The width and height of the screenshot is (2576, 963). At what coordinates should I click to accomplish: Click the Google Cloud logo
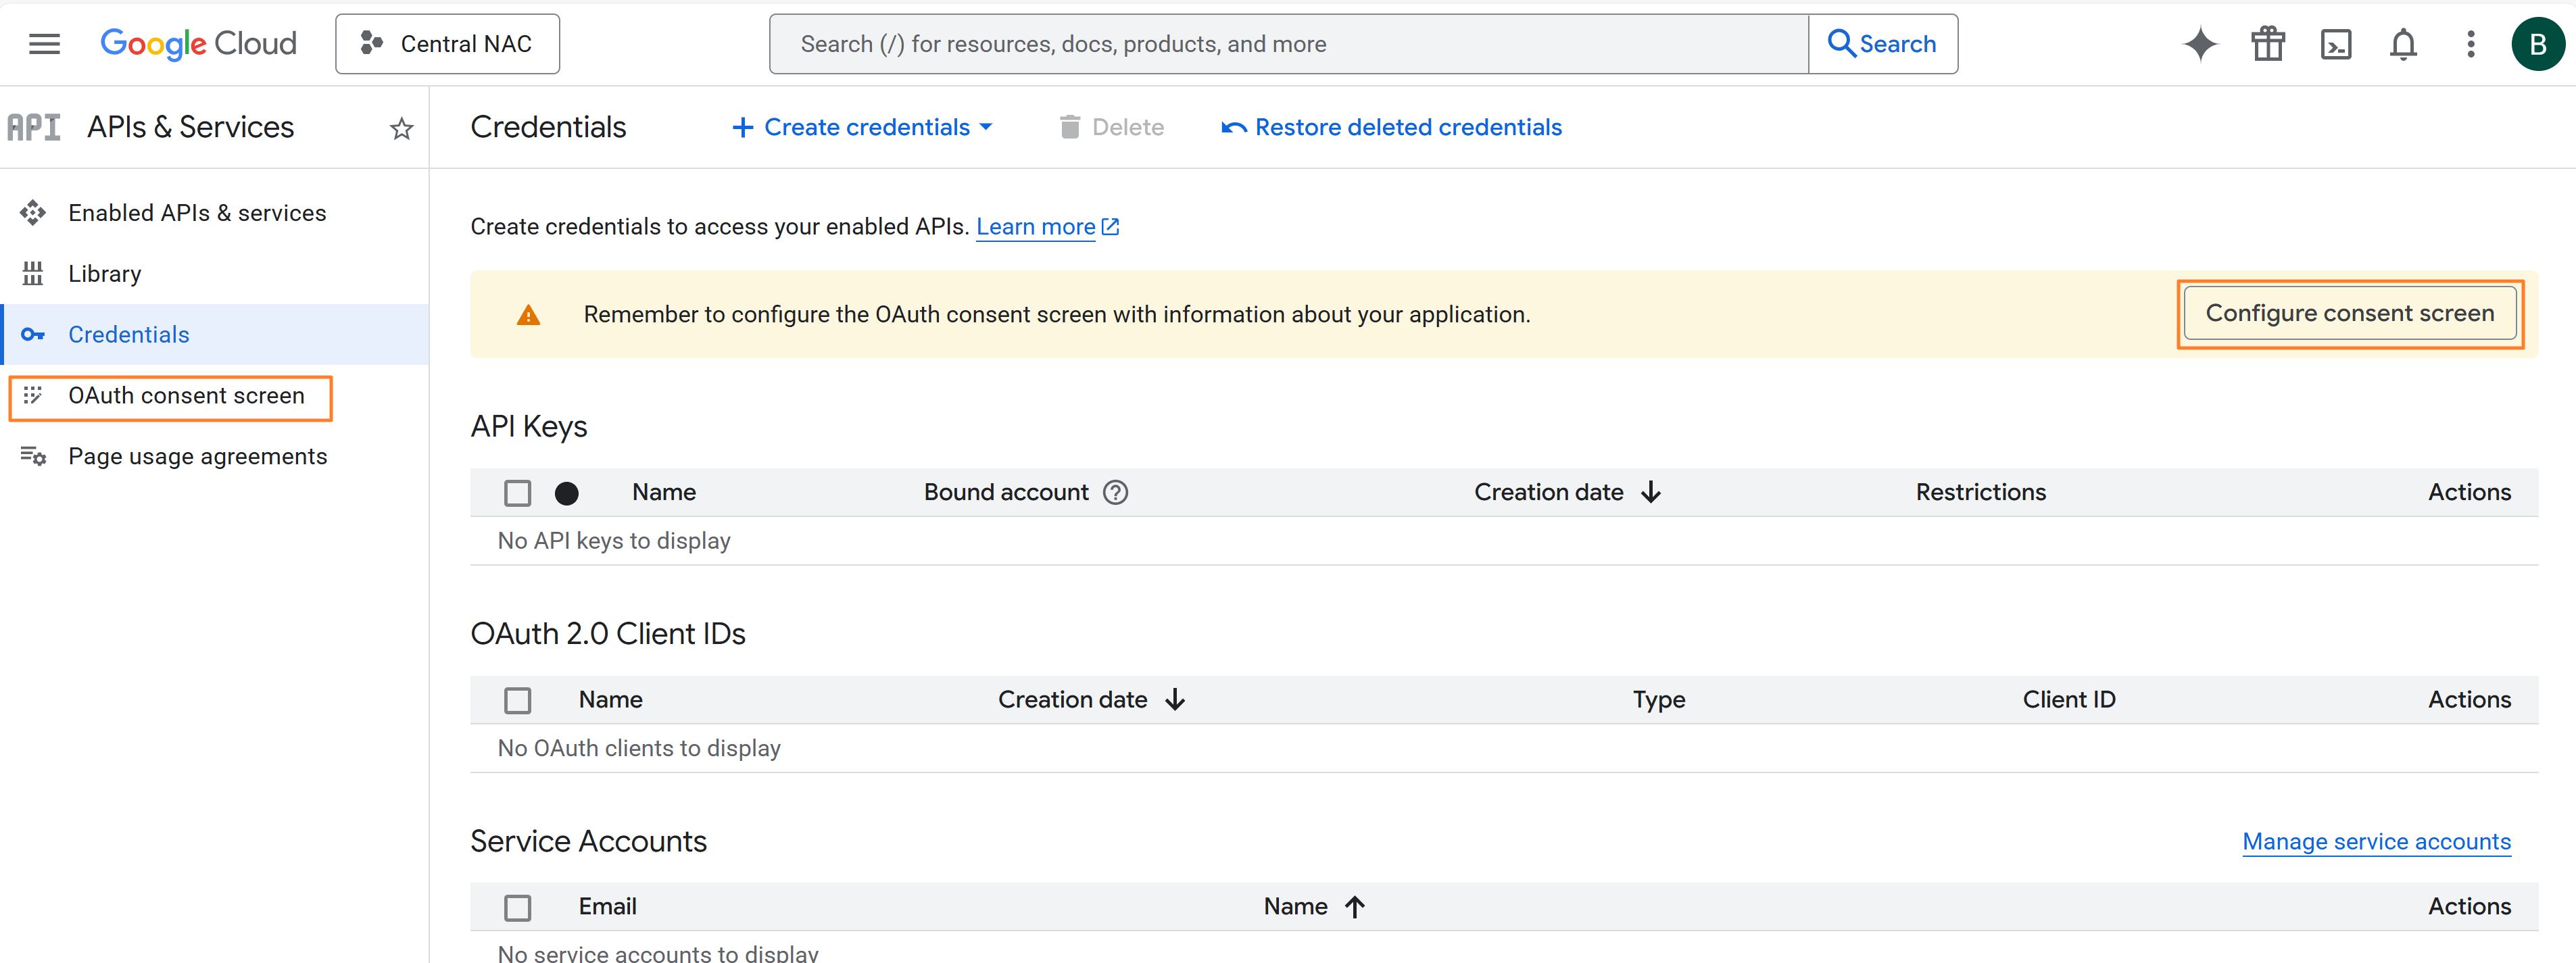click(x=198, y=44)
